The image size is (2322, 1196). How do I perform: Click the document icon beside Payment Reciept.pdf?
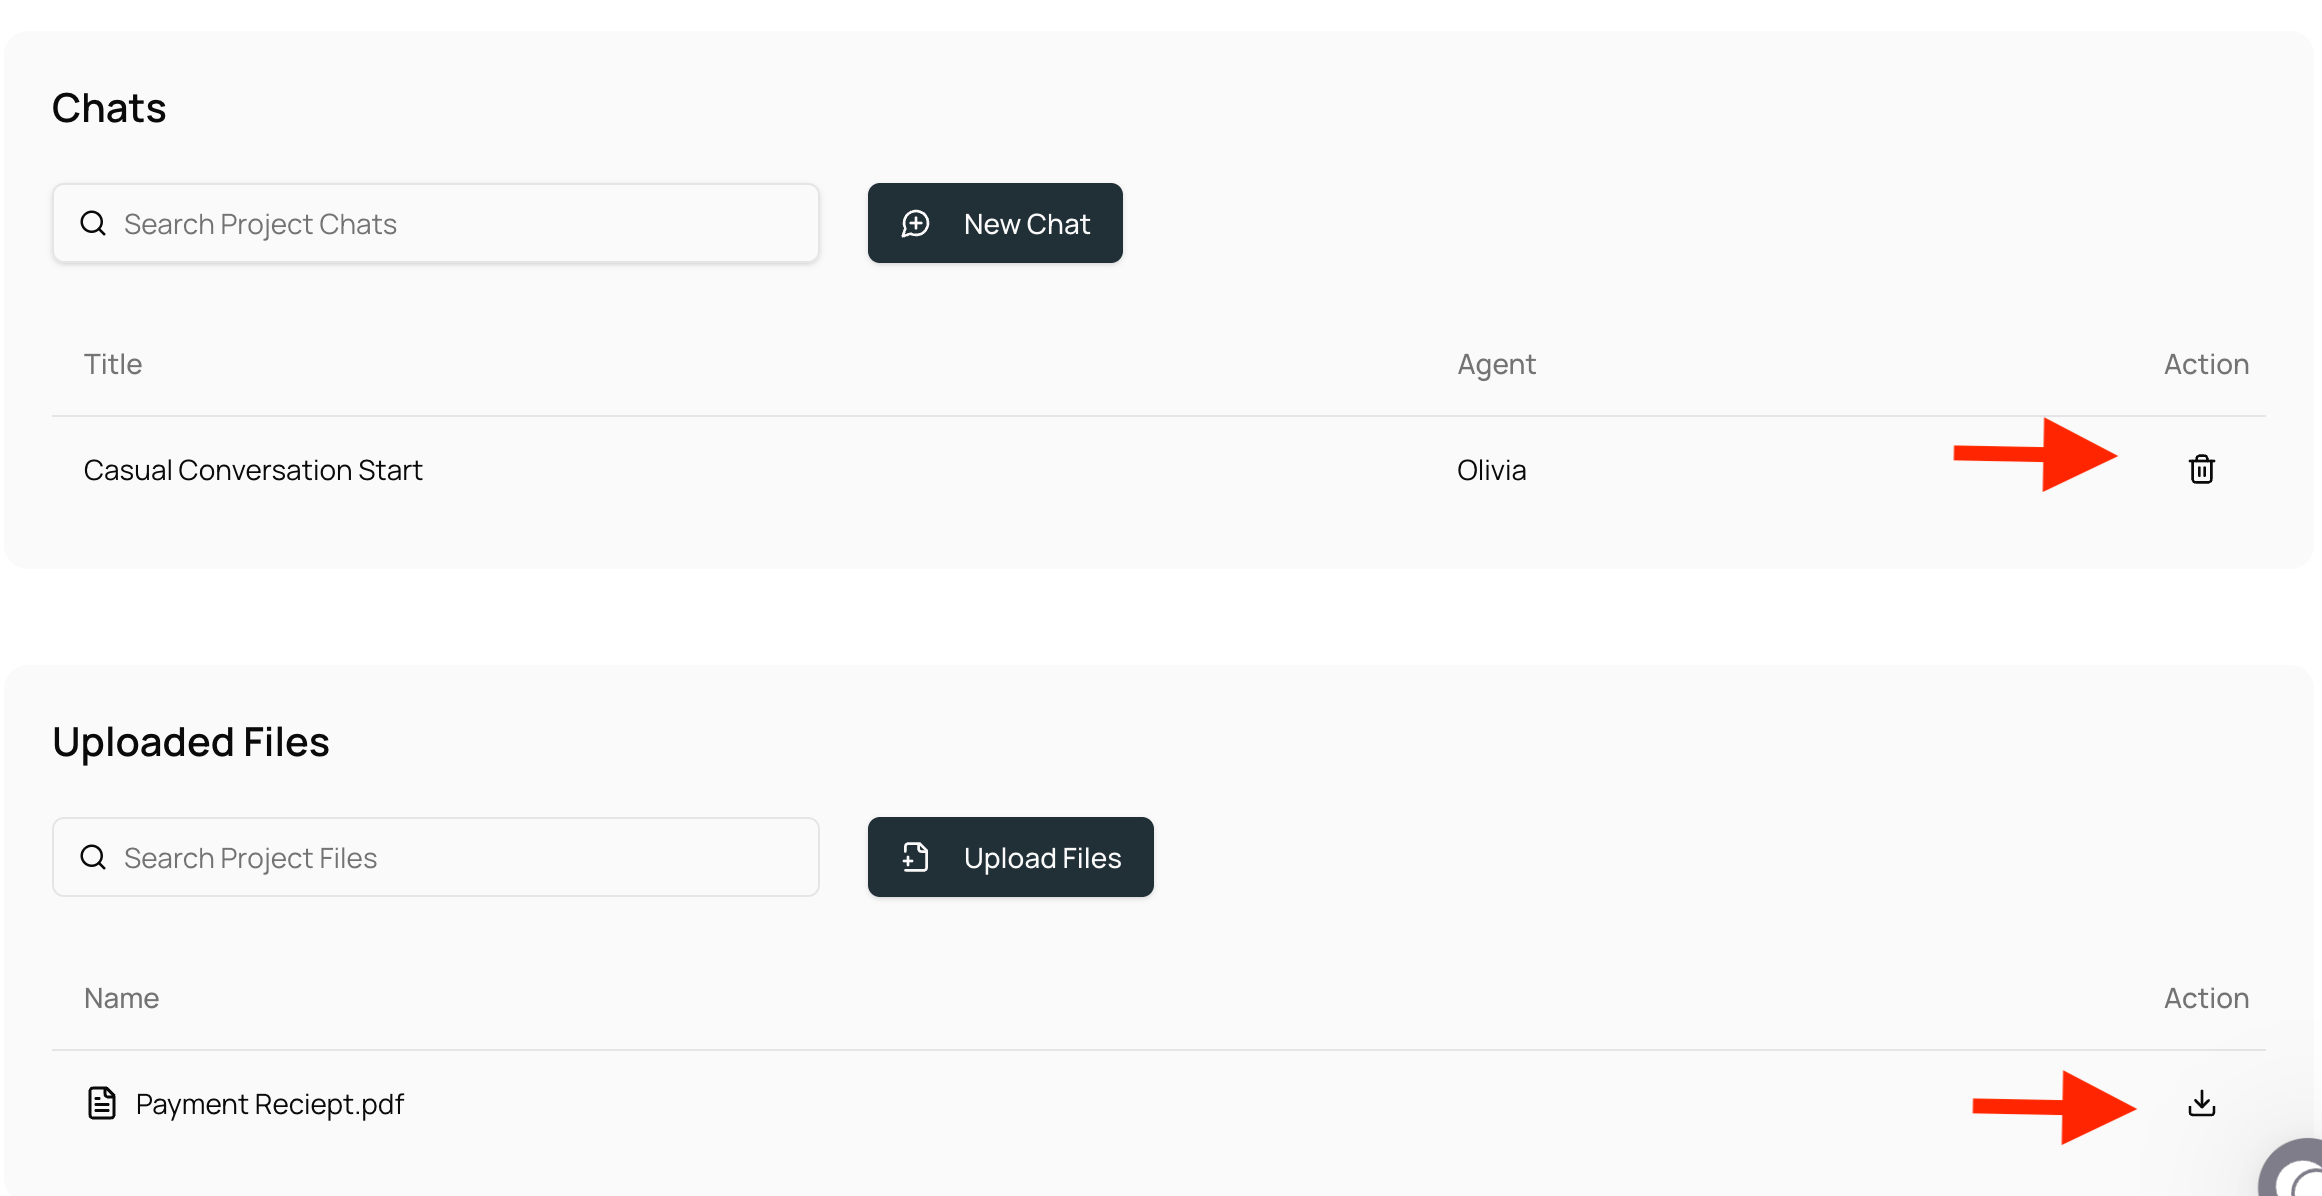coord(102,1103)
